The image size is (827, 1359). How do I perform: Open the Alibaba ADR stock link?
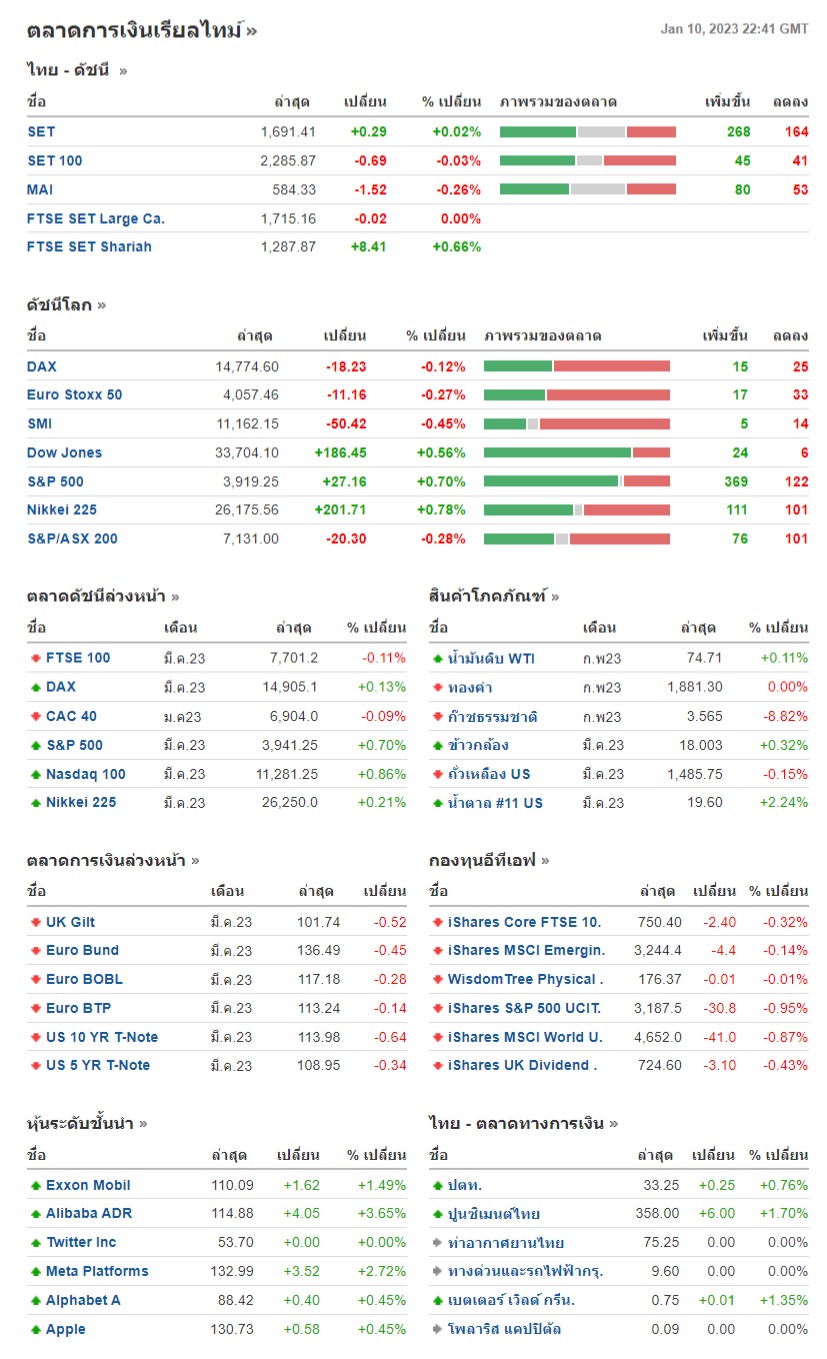click(89, 1213)
